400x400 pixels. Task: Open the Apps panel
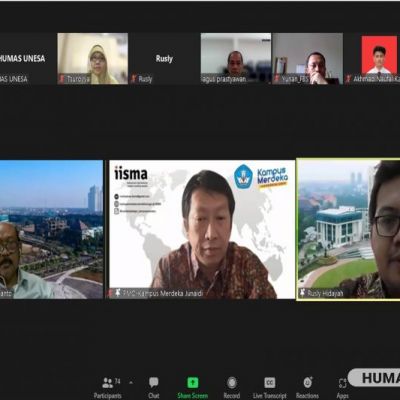pyautogui.click(x=342, y=388)
